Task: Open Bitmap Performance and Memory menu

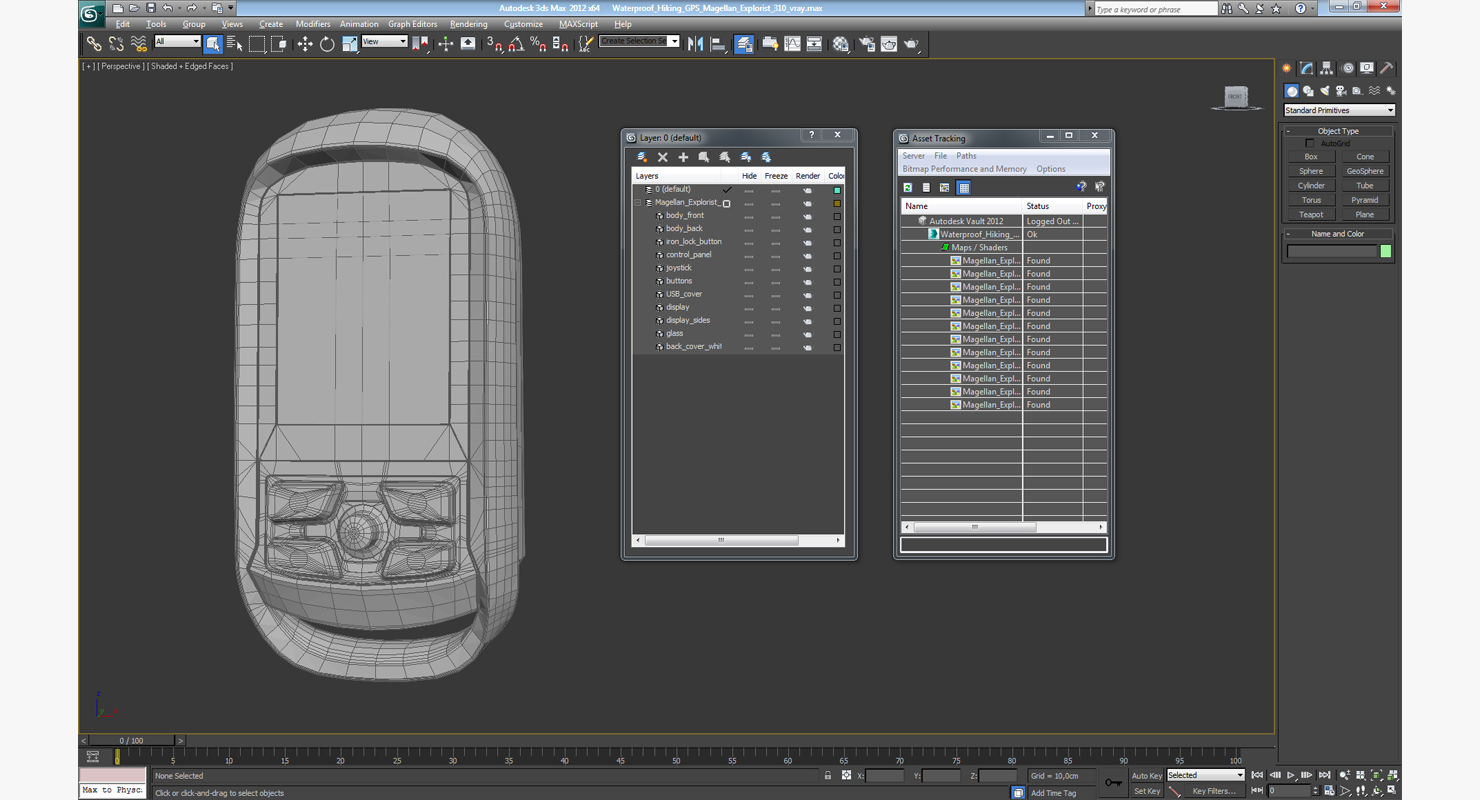Action: tap(964, 169)
